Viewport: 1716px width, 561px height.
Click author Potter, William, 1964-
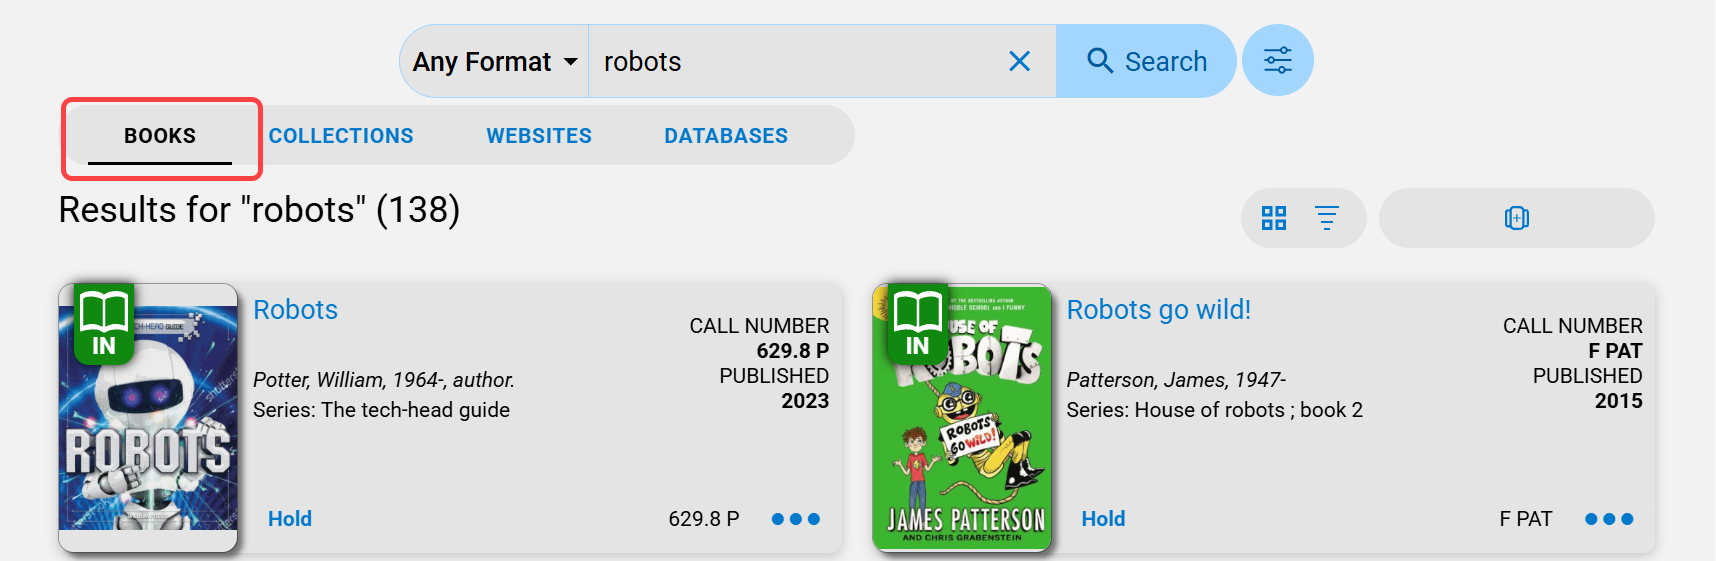384,380
